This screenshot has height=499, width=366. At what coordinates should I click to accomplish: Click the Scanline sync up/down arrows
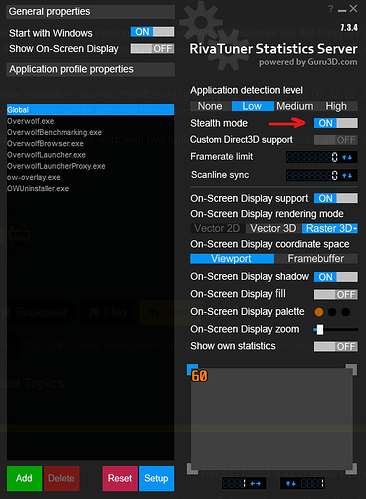pyautogui.click(x=347, y=175)
